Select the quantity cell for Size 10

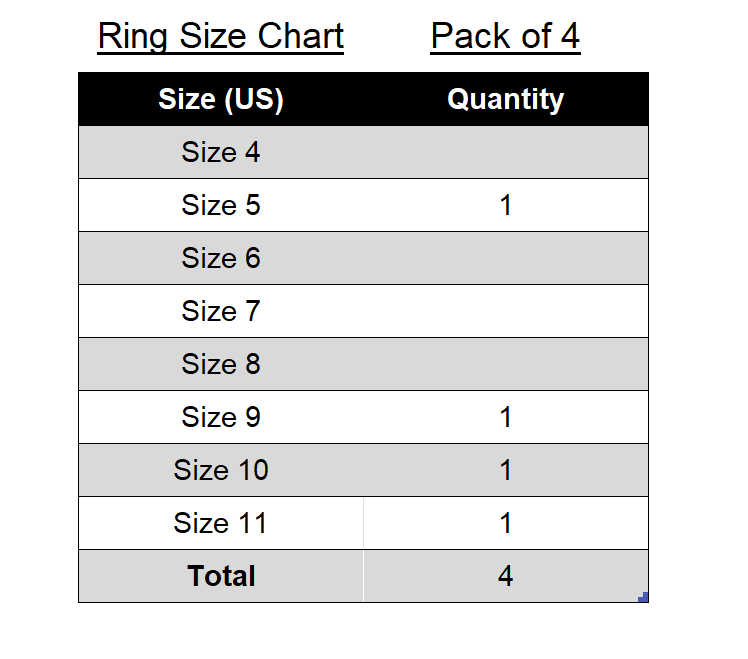click(505, 470)
